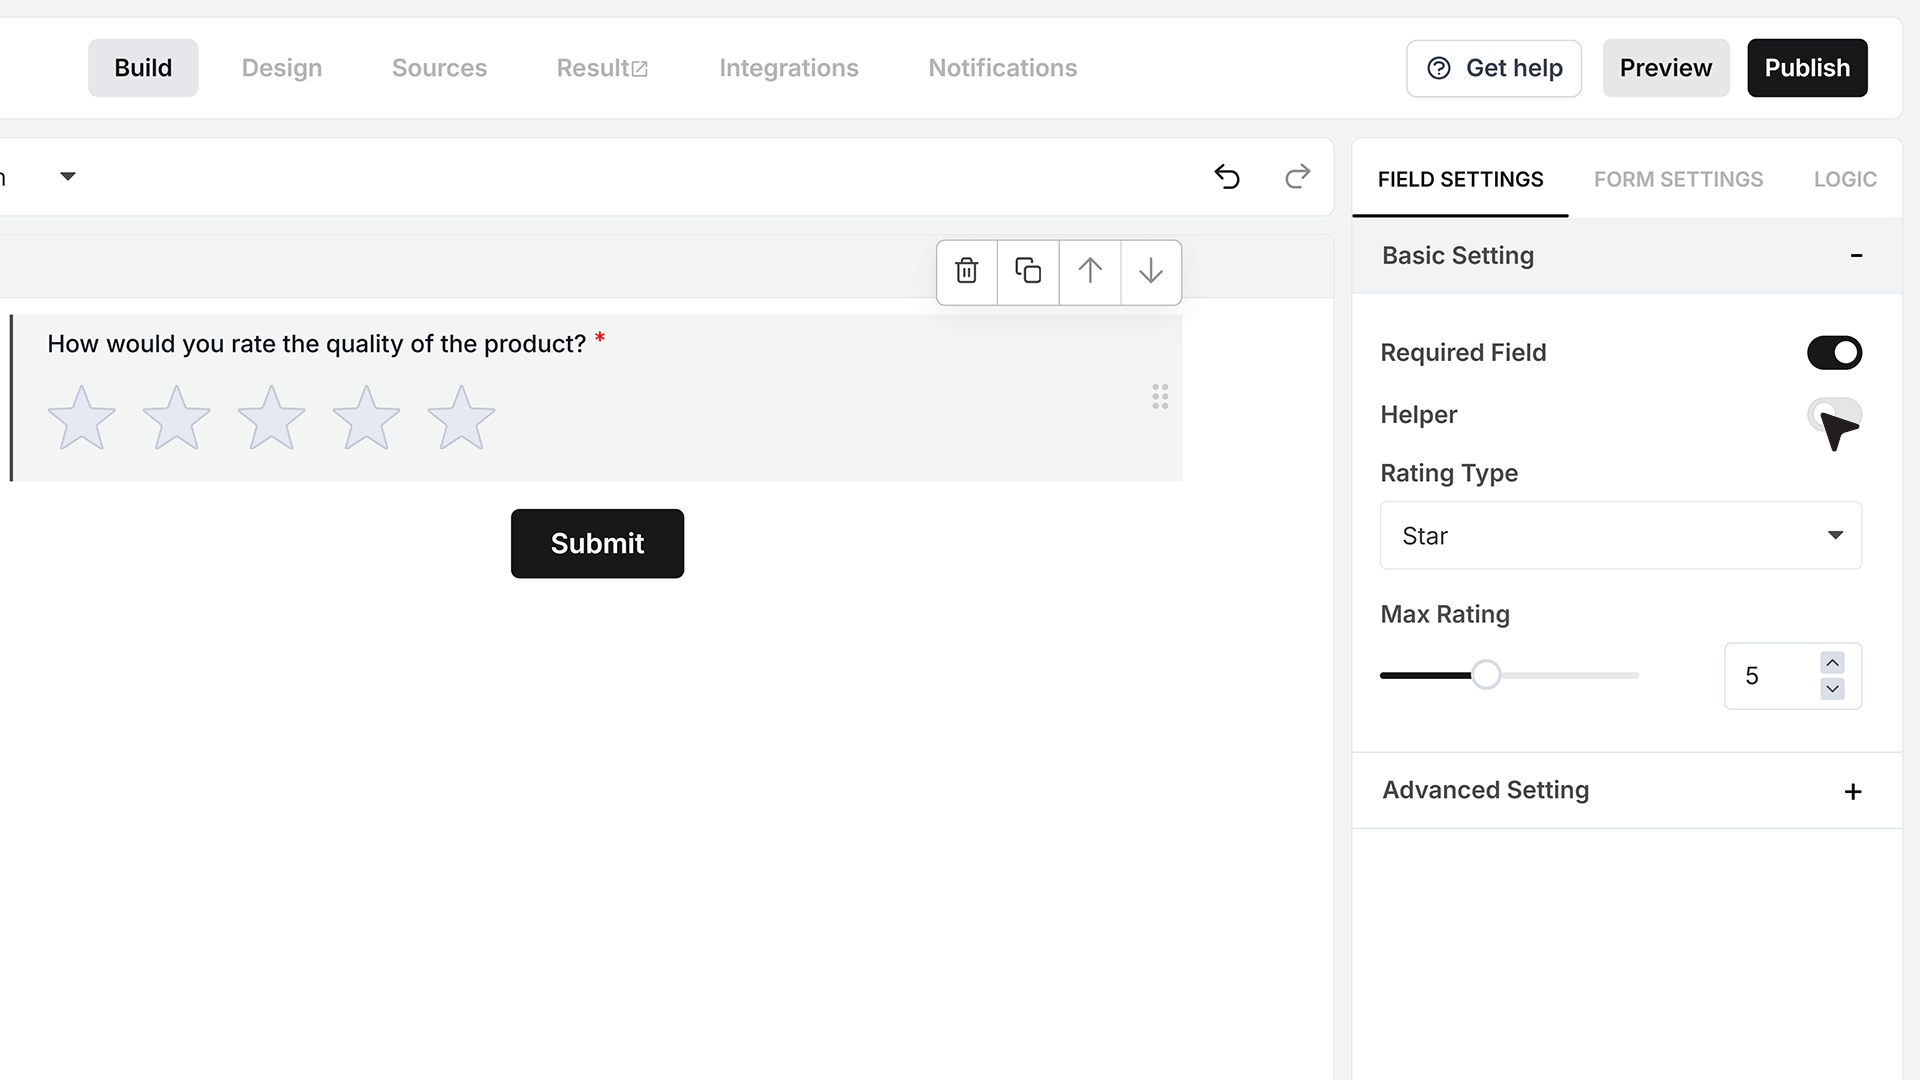Switch to the FORM SETTINGS tab
The height and width of the screenshot is (1080, 1920).
point(1678,180)
